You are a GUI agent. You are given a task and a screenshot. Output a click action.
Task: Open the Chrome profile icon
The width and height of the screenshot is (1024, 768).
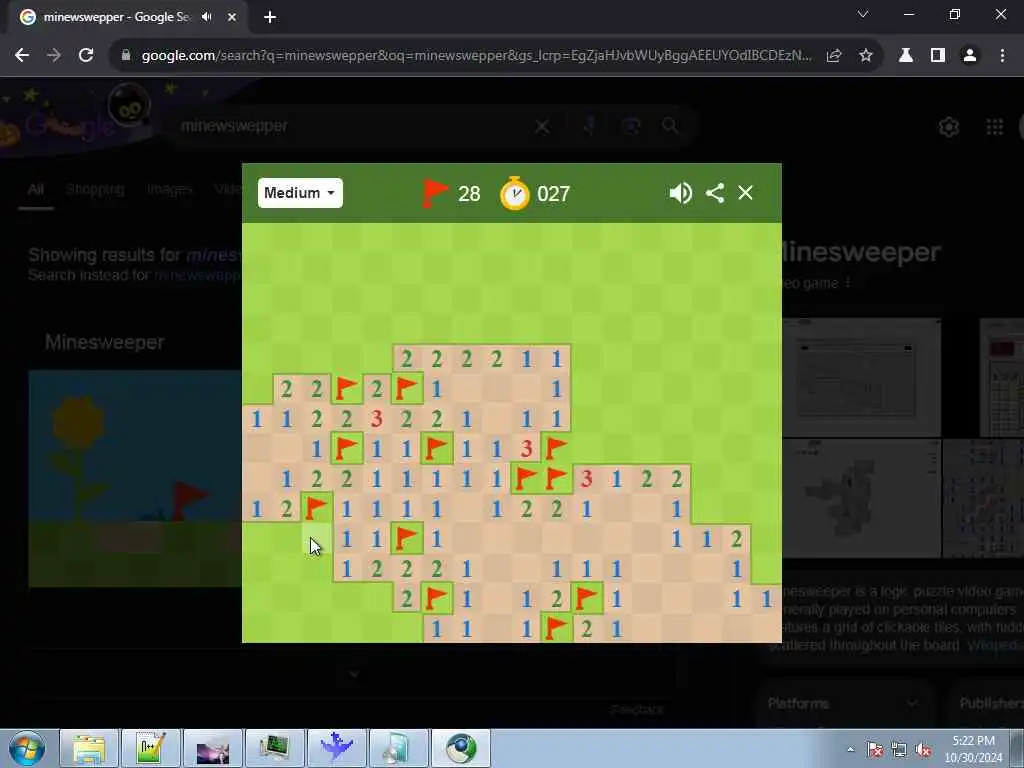click(x=970, y=56)
